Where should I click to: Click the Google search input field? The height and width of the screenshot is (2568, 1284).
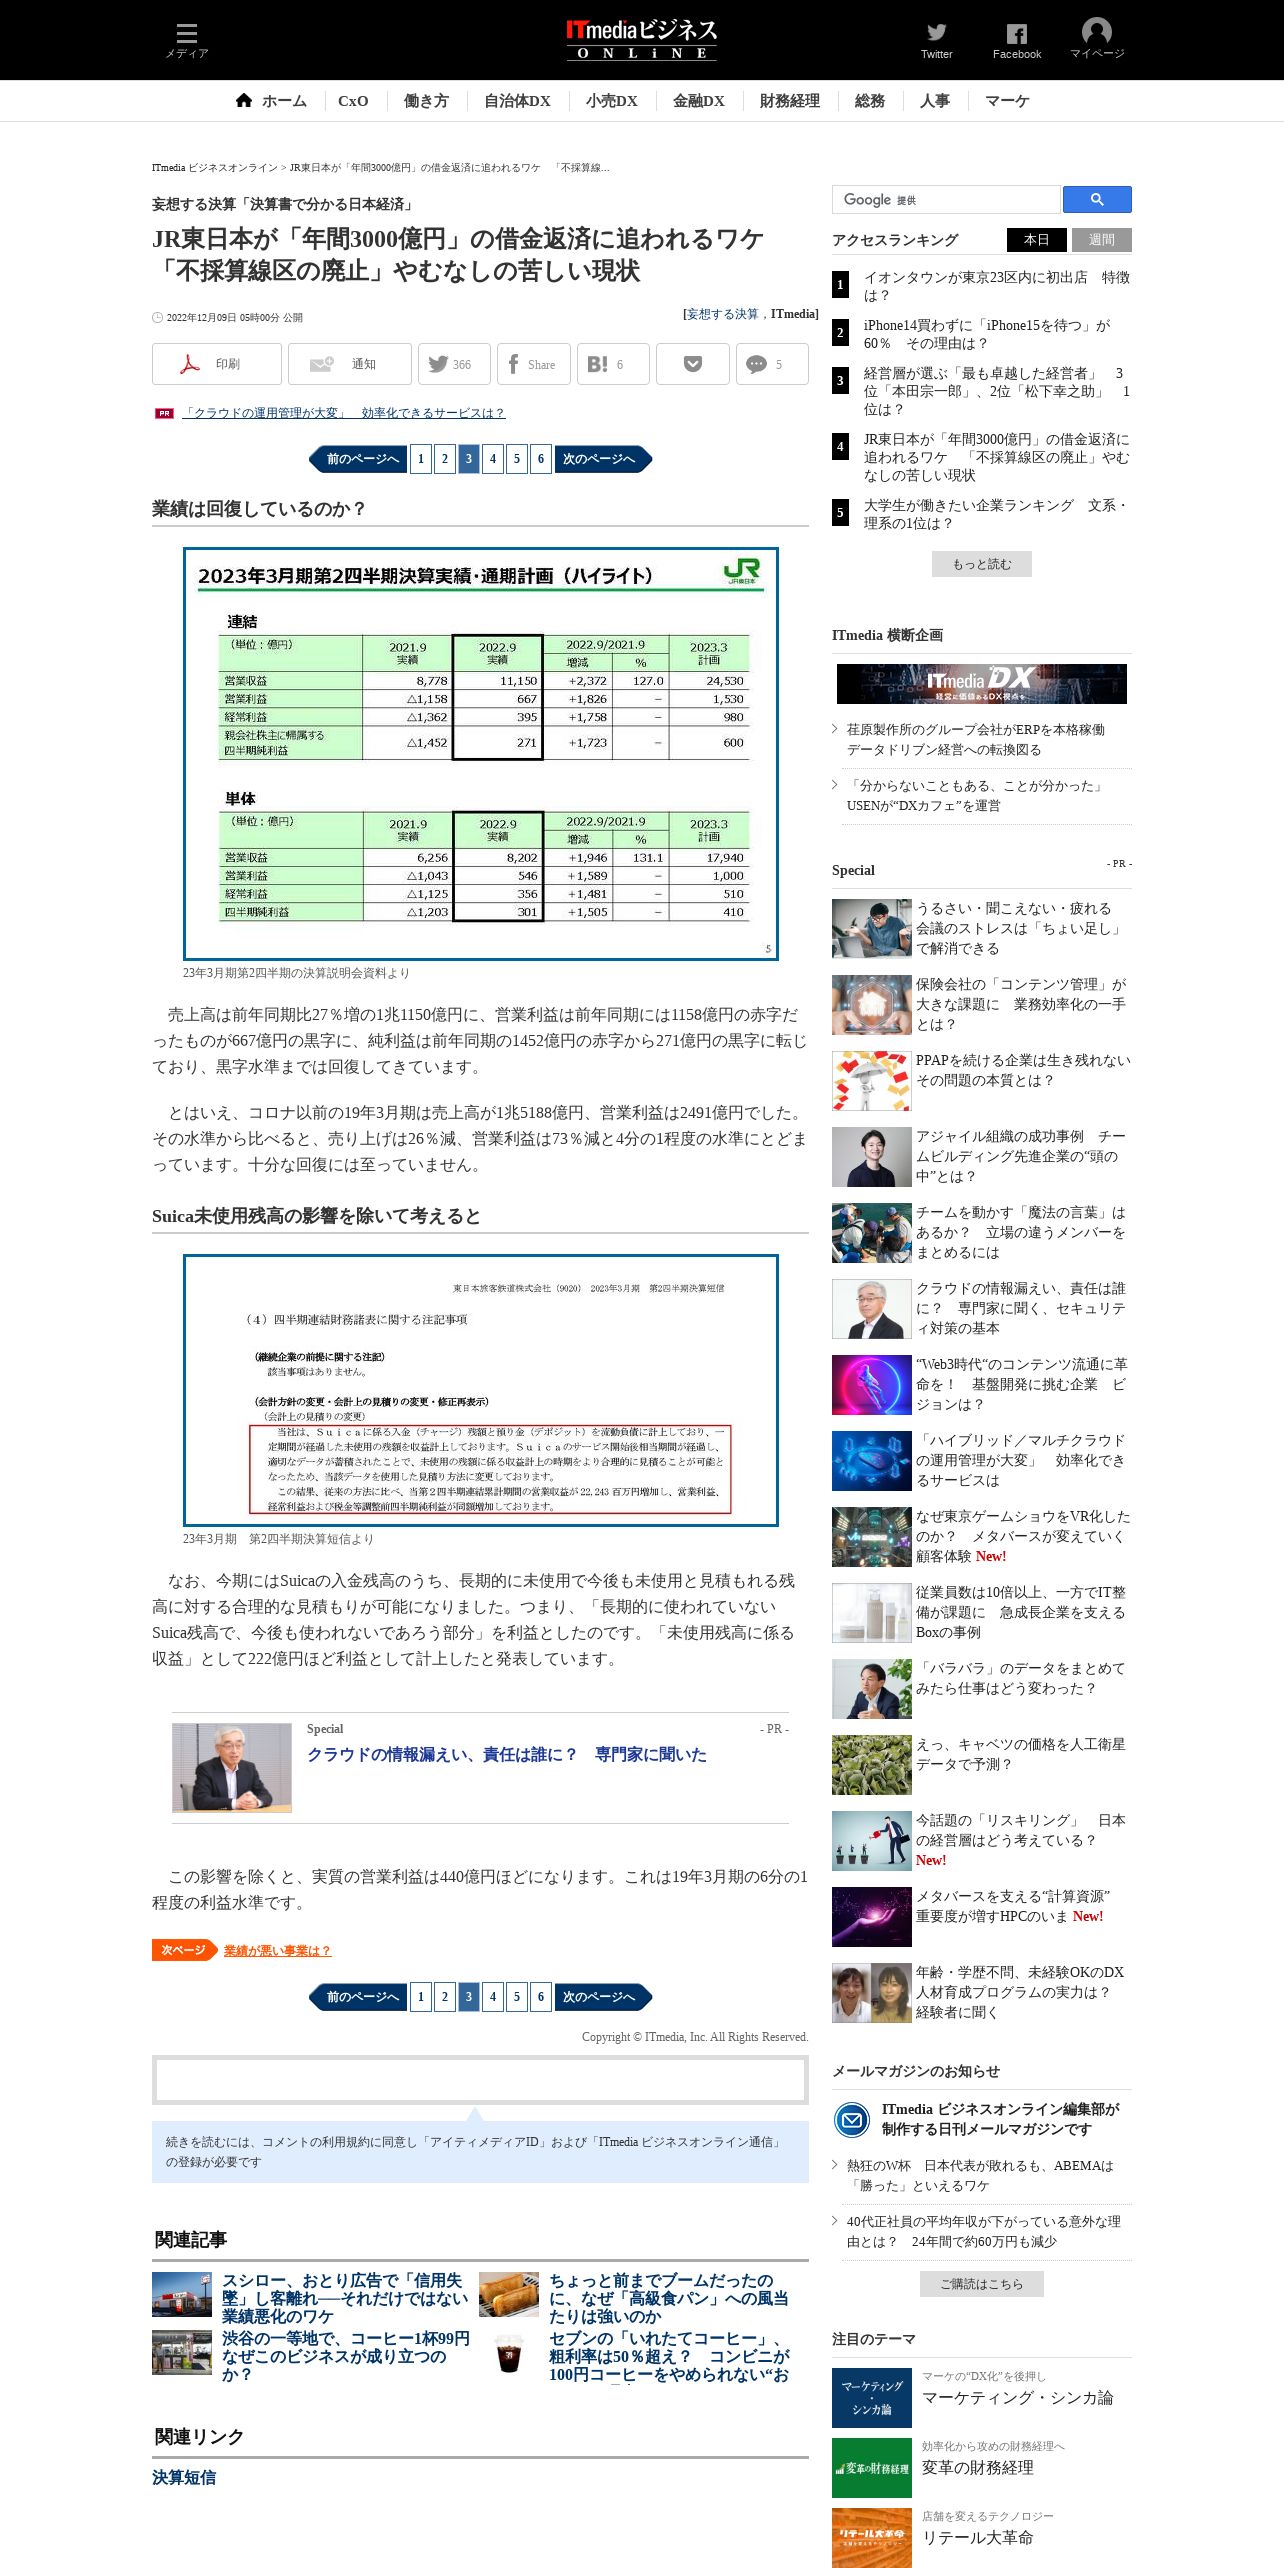(946, 199)
